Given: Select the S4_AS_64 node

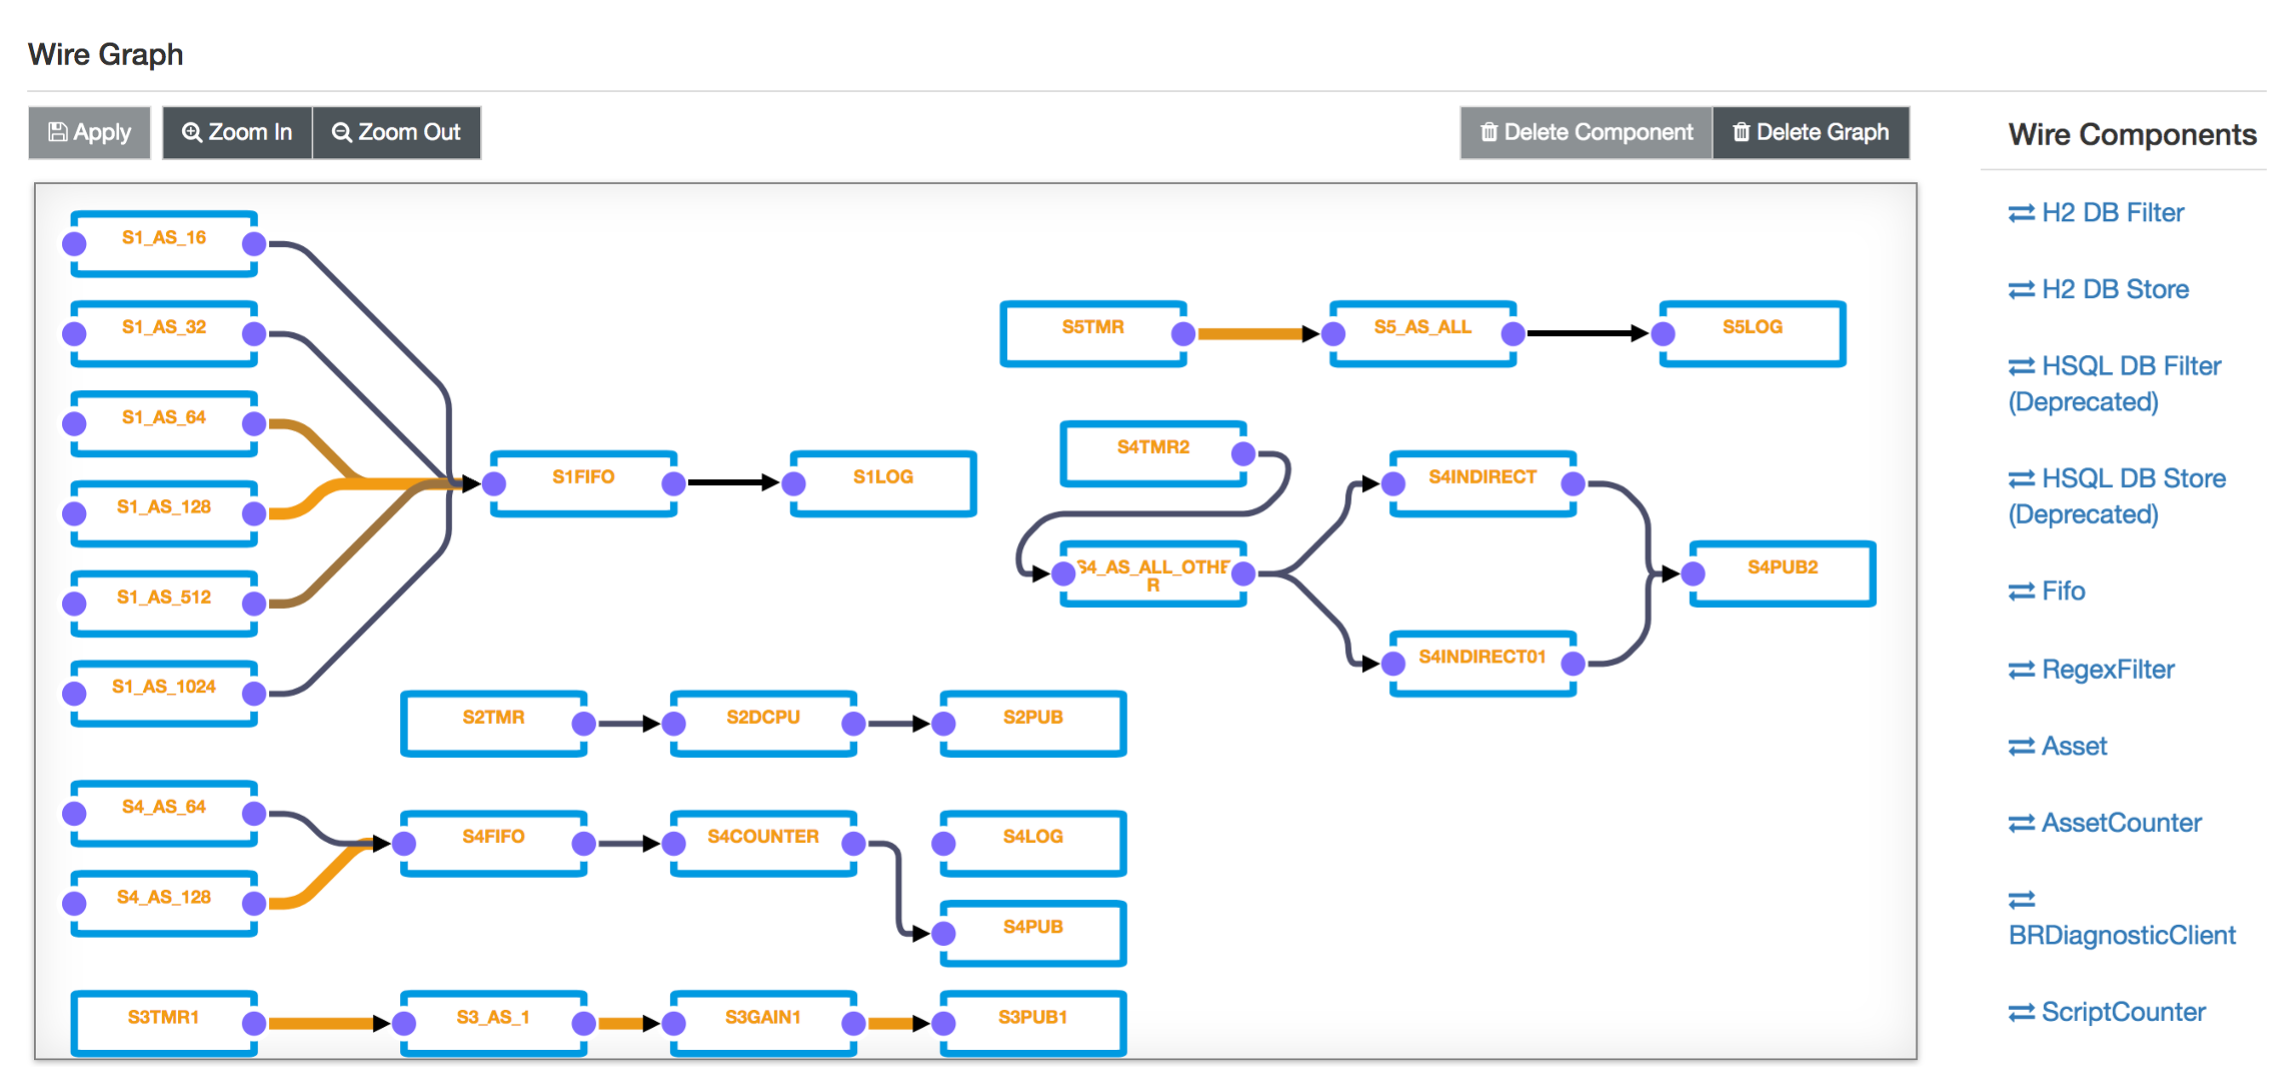Looking at the screenshot, I should 164,813.
